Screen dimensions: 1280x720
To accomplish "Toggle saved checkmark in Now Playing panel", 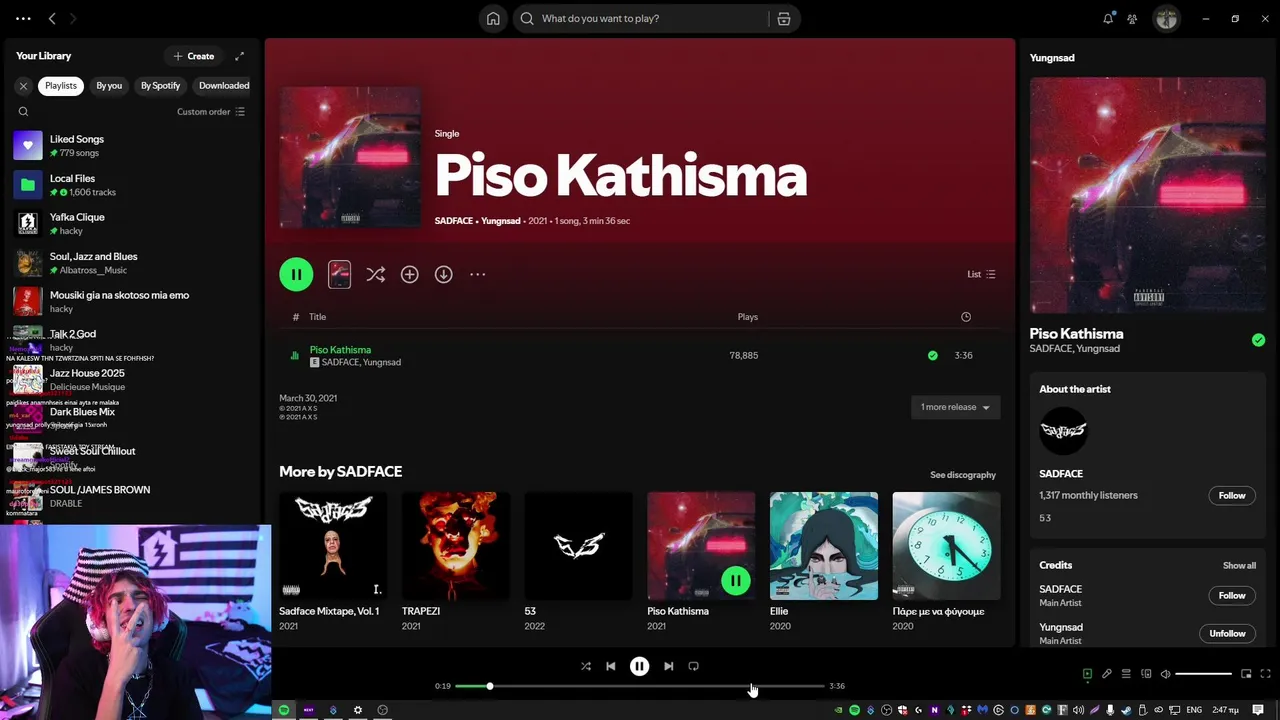I will (x=1258, y=340).
